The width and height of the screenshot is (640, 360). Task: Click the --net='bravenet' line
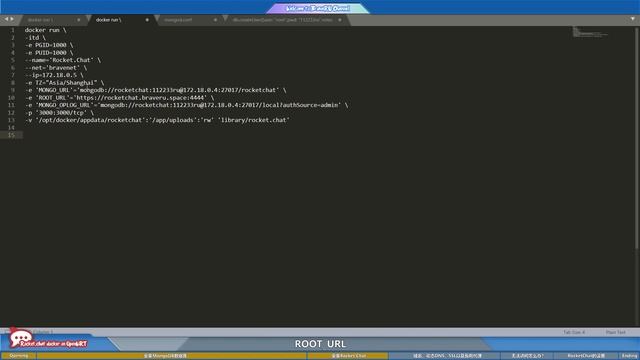pos(56,68)
